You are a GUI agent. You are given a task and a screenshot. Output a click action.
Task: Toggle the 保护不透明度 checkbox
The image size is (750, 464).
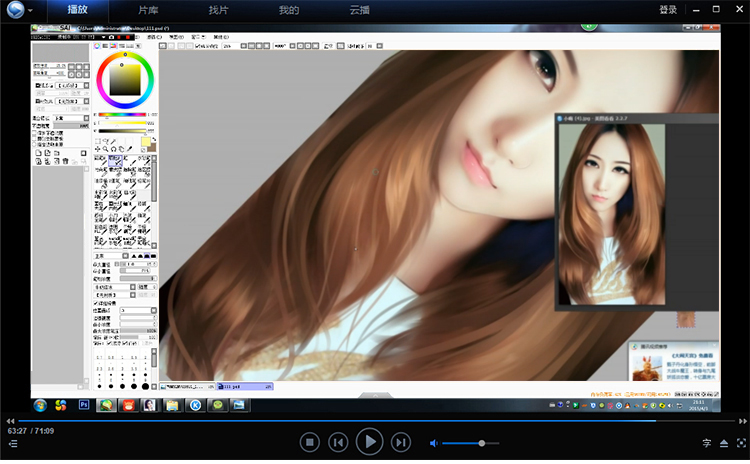point(34,133)
